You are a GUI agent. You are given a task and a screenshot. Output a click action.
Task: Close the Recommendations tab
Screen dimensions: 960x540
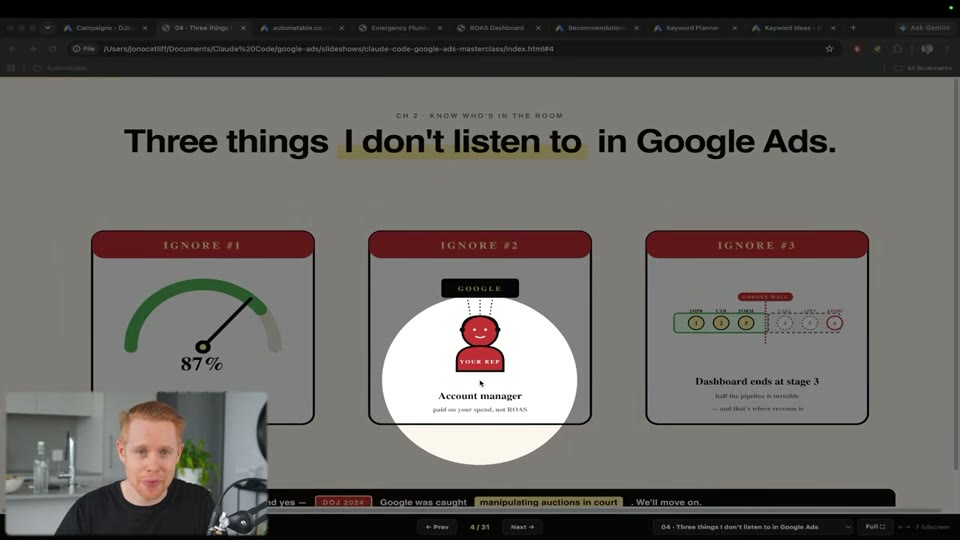(x=637, y=28)
